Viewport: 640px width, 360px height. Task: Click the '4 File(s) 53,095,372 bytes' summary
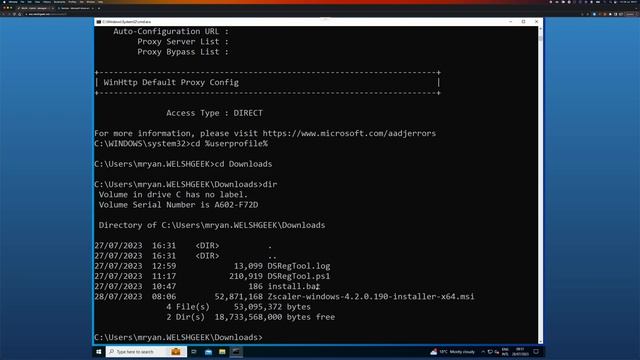pos(238,307)
